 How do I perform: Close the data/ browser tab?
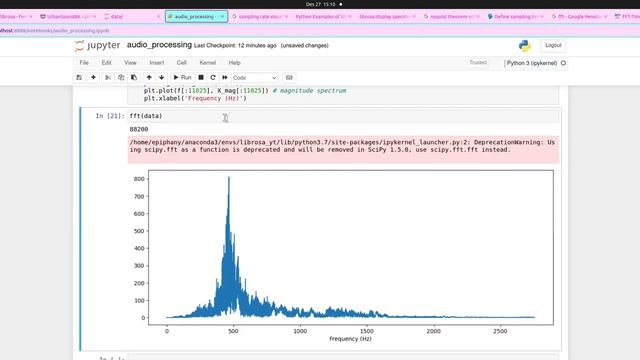pos(158,17)
